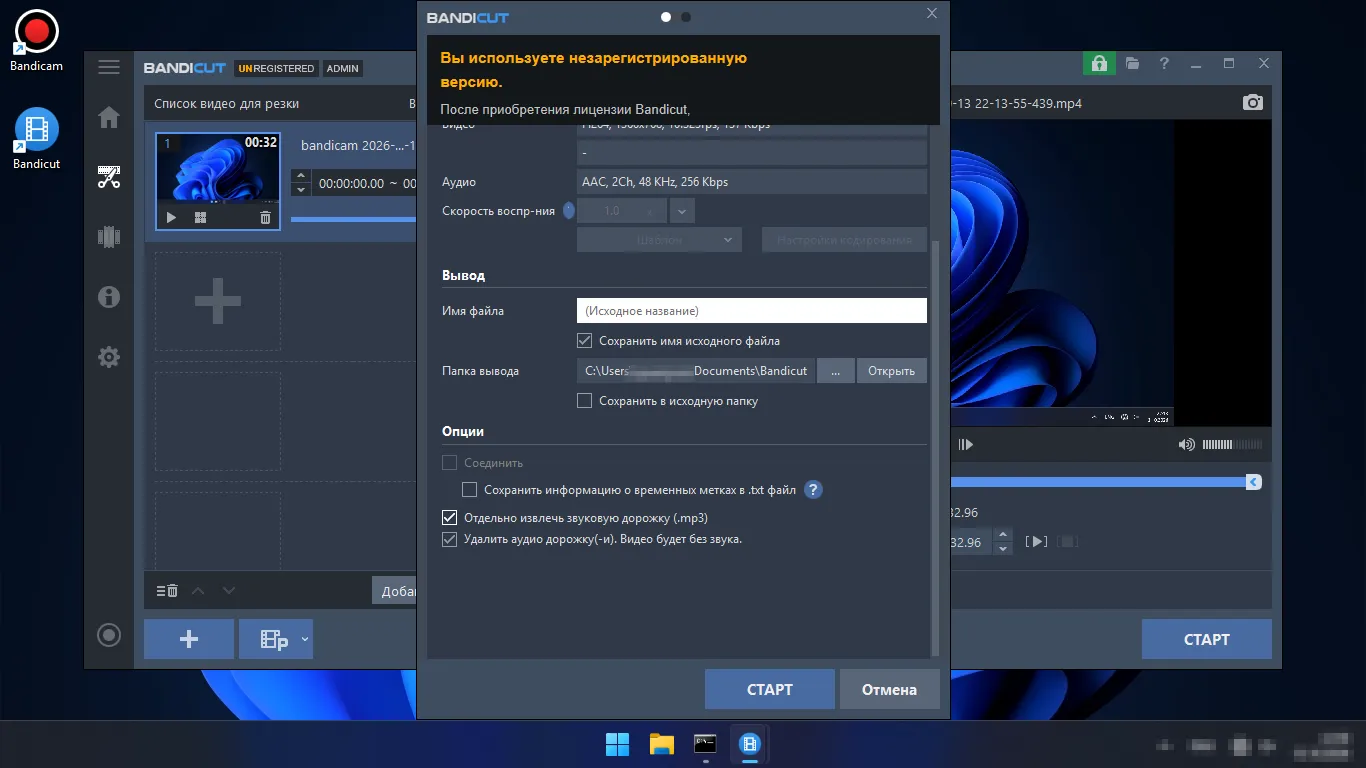Click the 'Имя файла' input field
The height and width of the screenshot is (768, 1366).
[x=752, y=311]
